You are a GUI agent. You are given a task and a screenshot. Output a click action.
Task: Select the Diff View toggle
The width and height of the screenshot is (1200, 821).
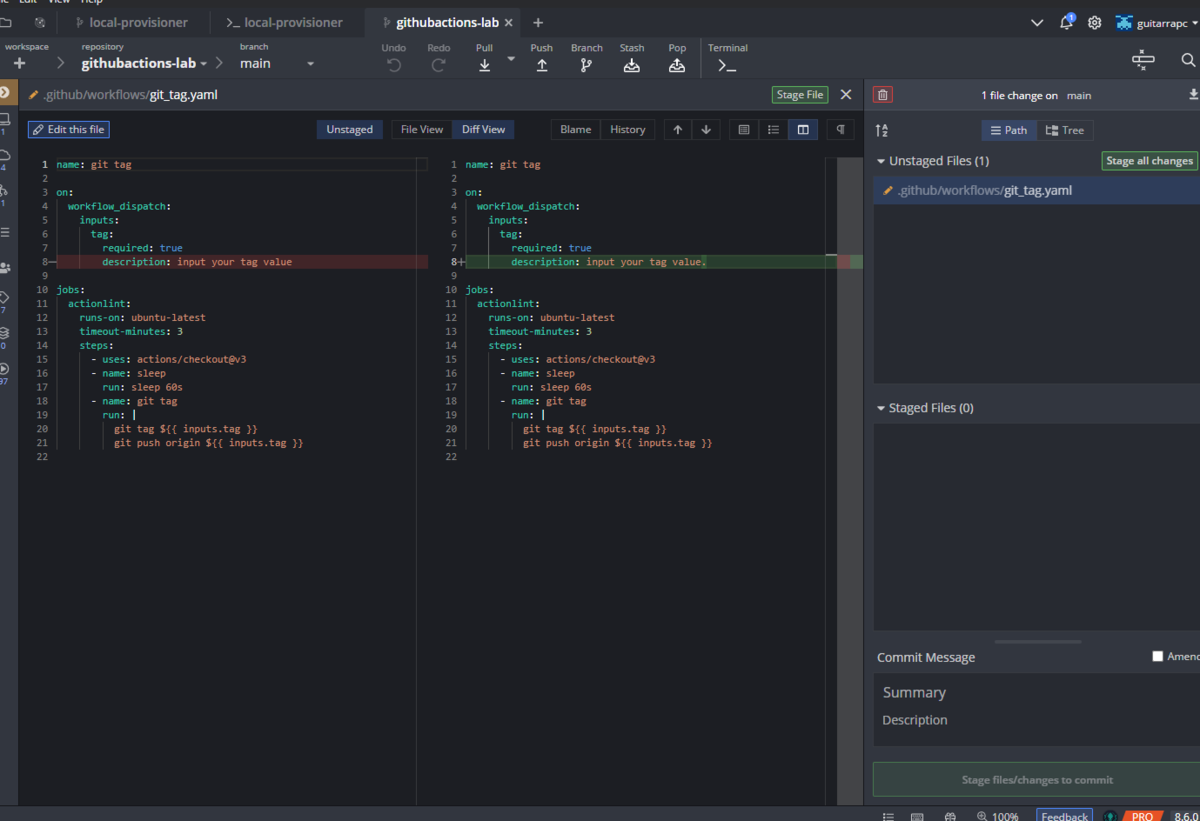point(484,129)
